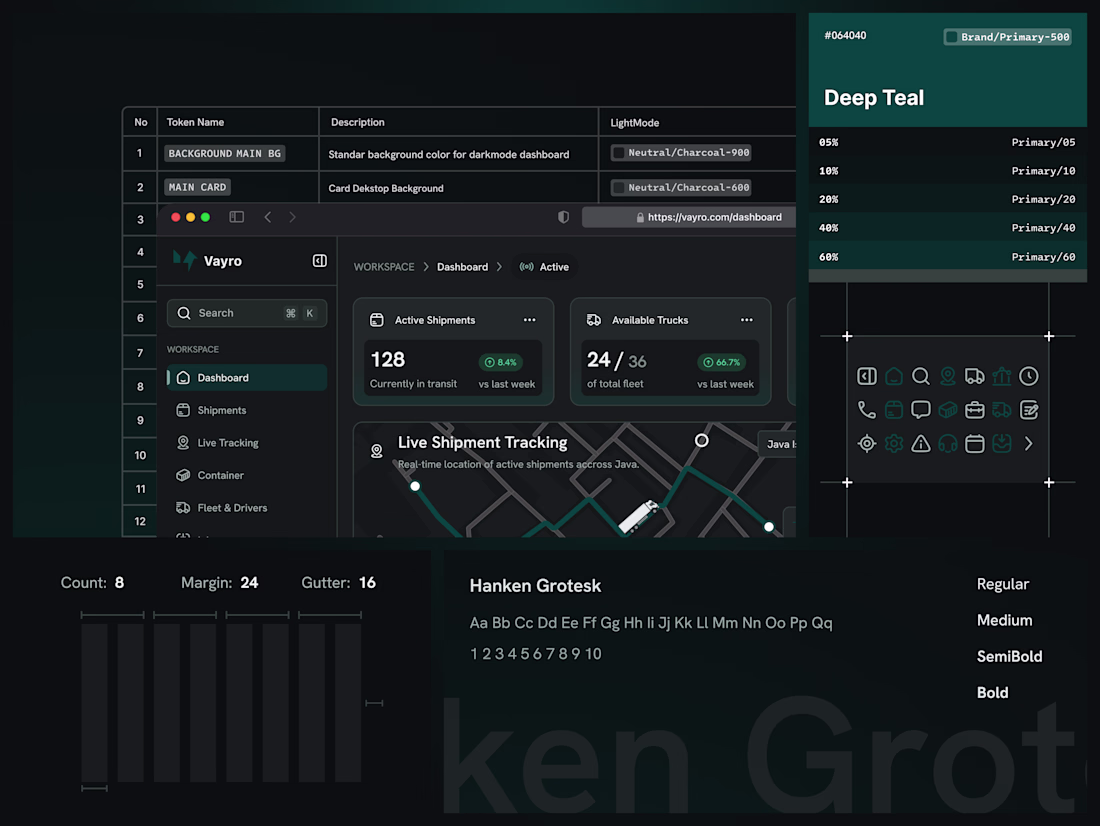The height and width of the screenshot is (826, 1100).
Task: Click the browser forward arrow
Action: [x=293, y=217]
